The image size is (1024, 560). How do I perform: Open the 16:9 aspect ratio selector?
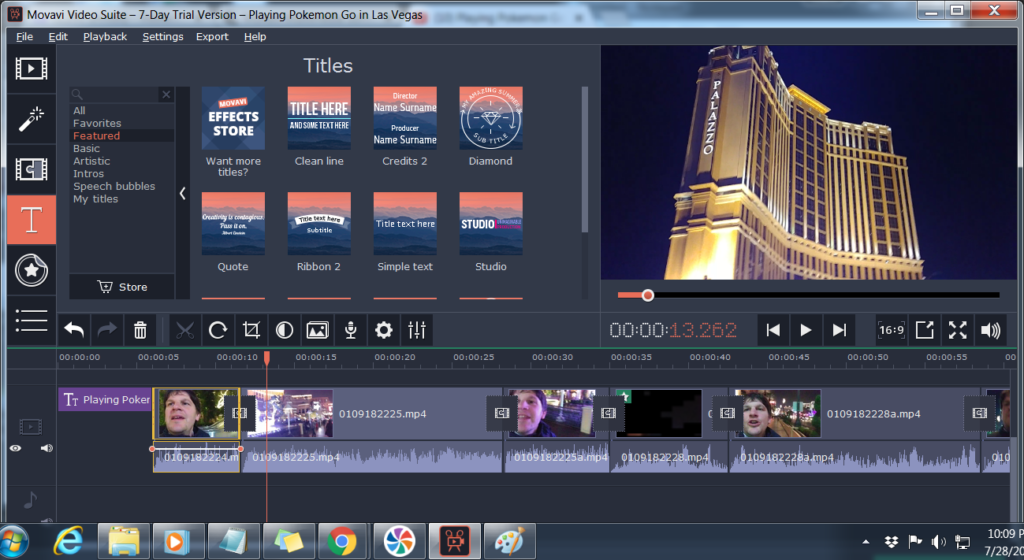(891, 330)
